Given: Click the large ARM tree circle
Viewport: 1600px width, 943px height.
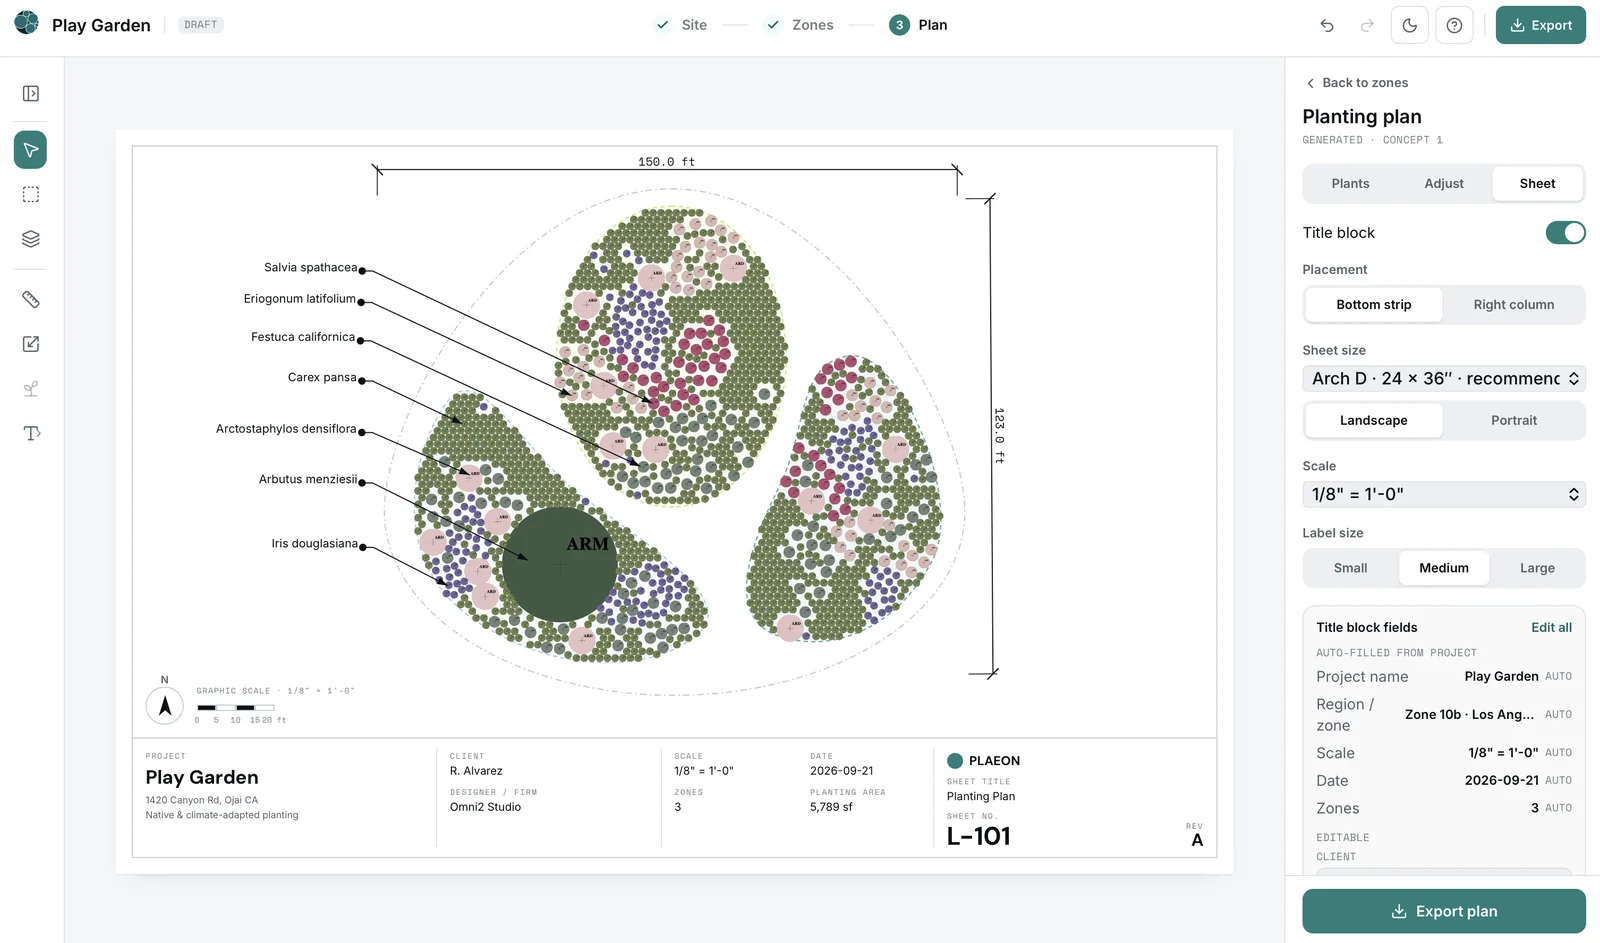Looking at the screenshot, I should [560, 565].
